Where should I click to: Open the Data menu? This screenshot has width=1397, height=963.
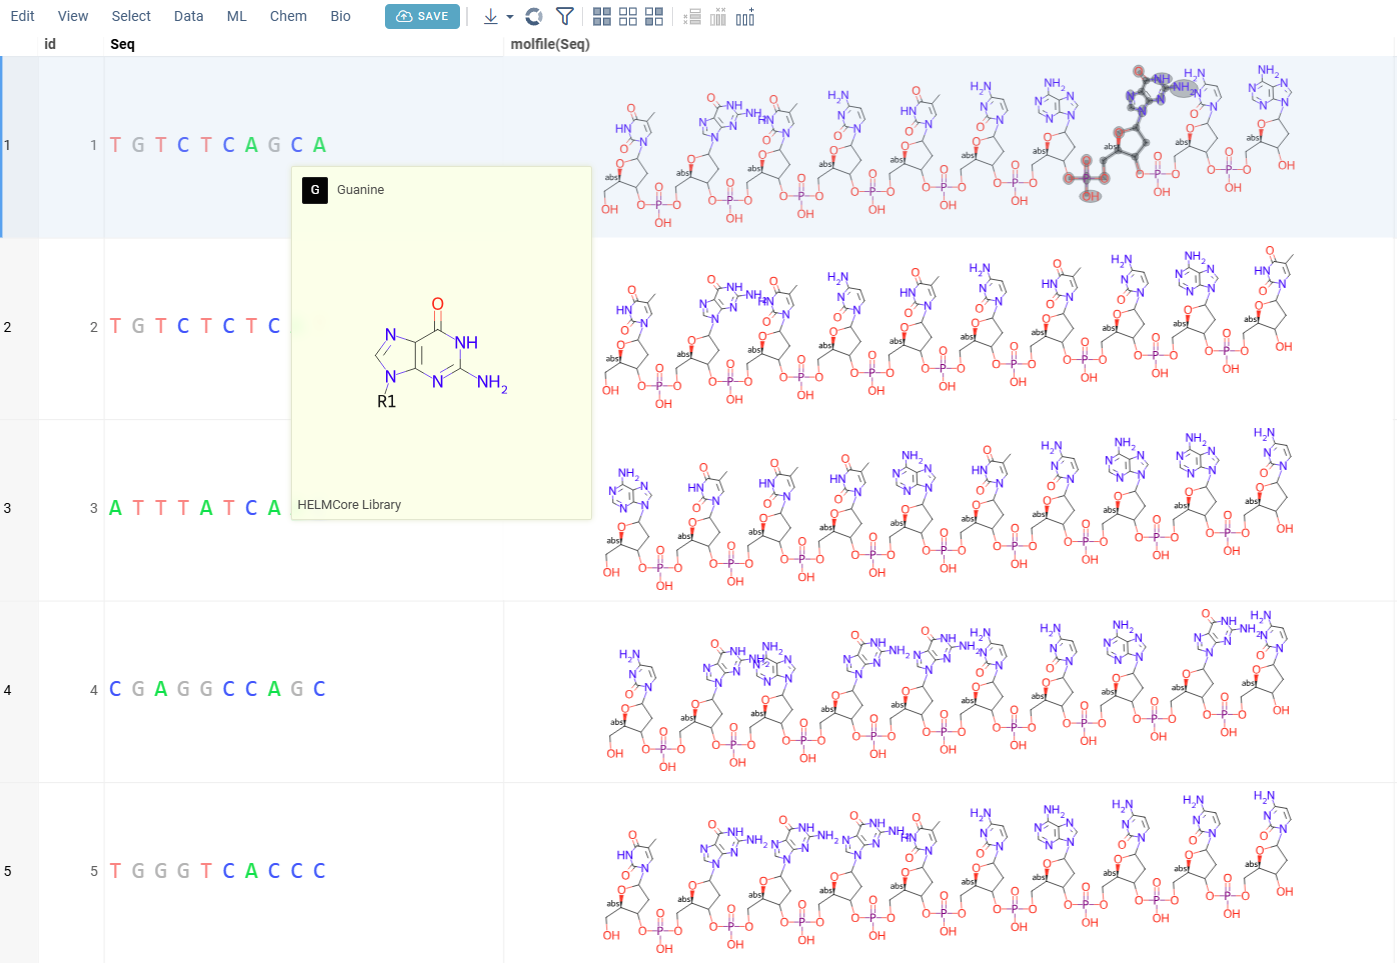188,16
